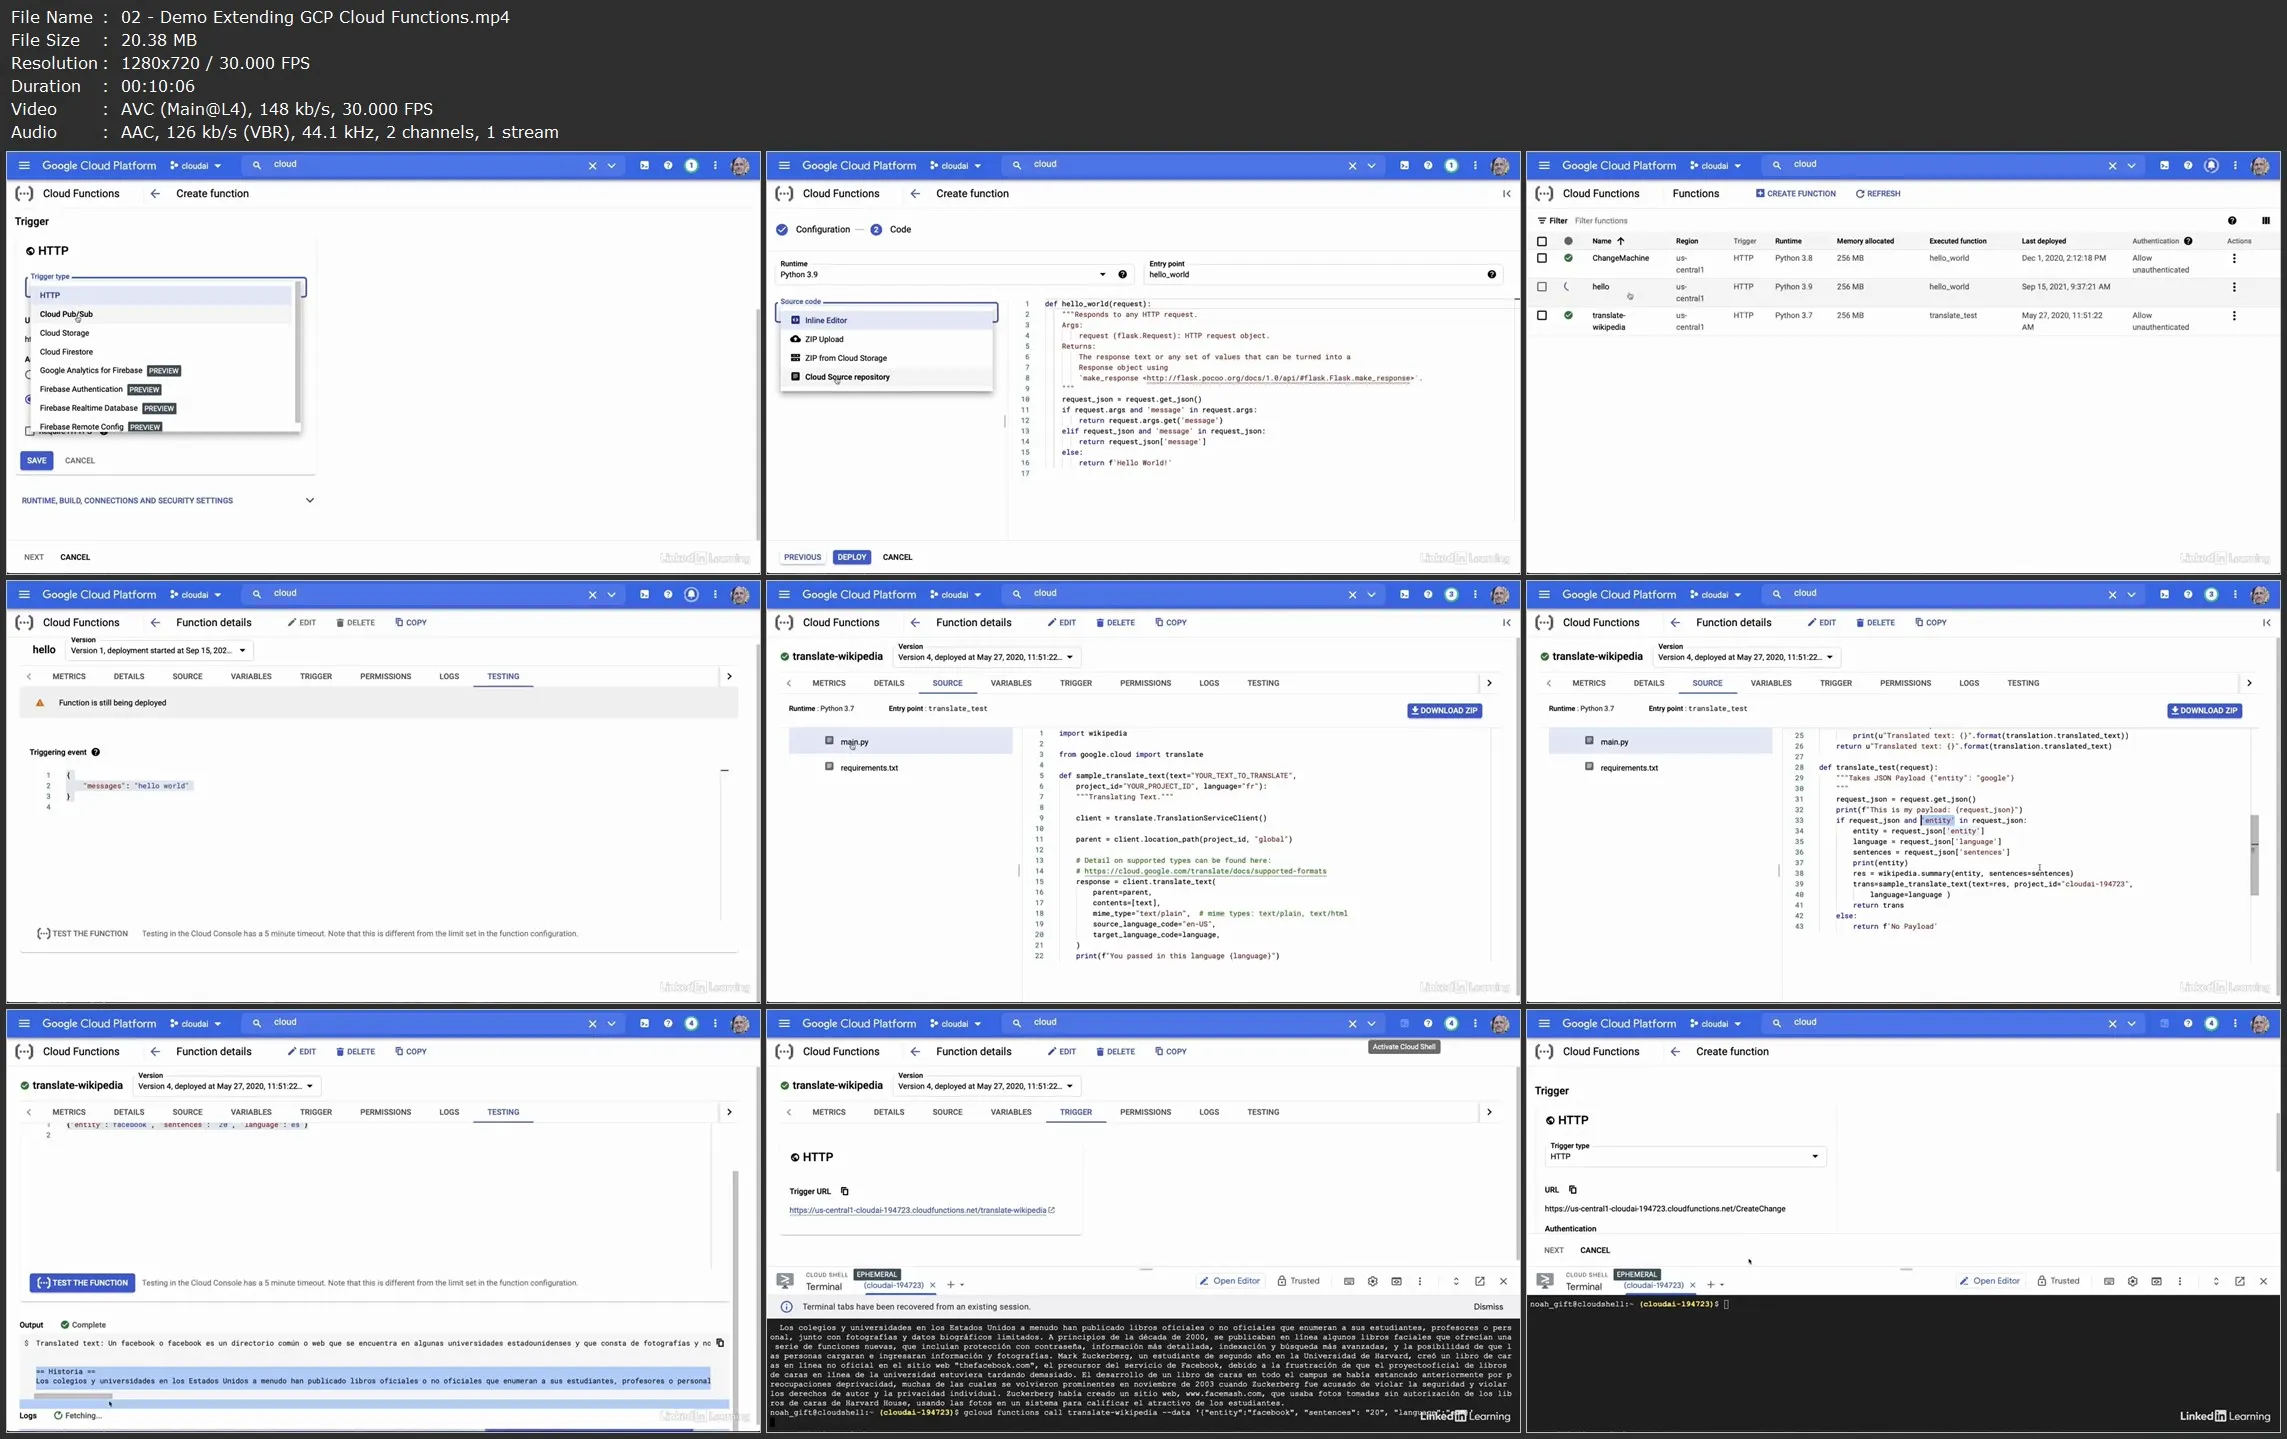The image size is (2287, 1439).
Task: Click CREATE FUNCTION button
Action: click(1796, 194)
